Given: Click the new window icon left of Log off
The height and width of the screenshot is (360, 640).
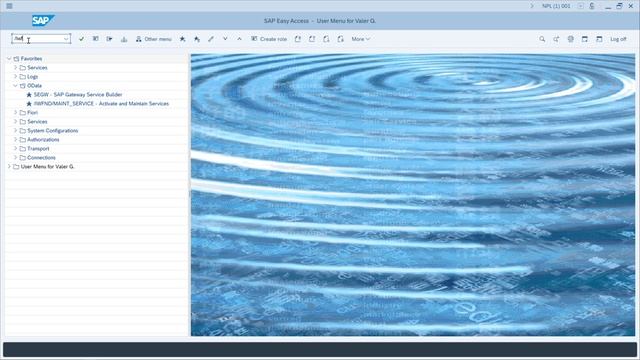Looking at the screenshot, I should tap(599, 39).
